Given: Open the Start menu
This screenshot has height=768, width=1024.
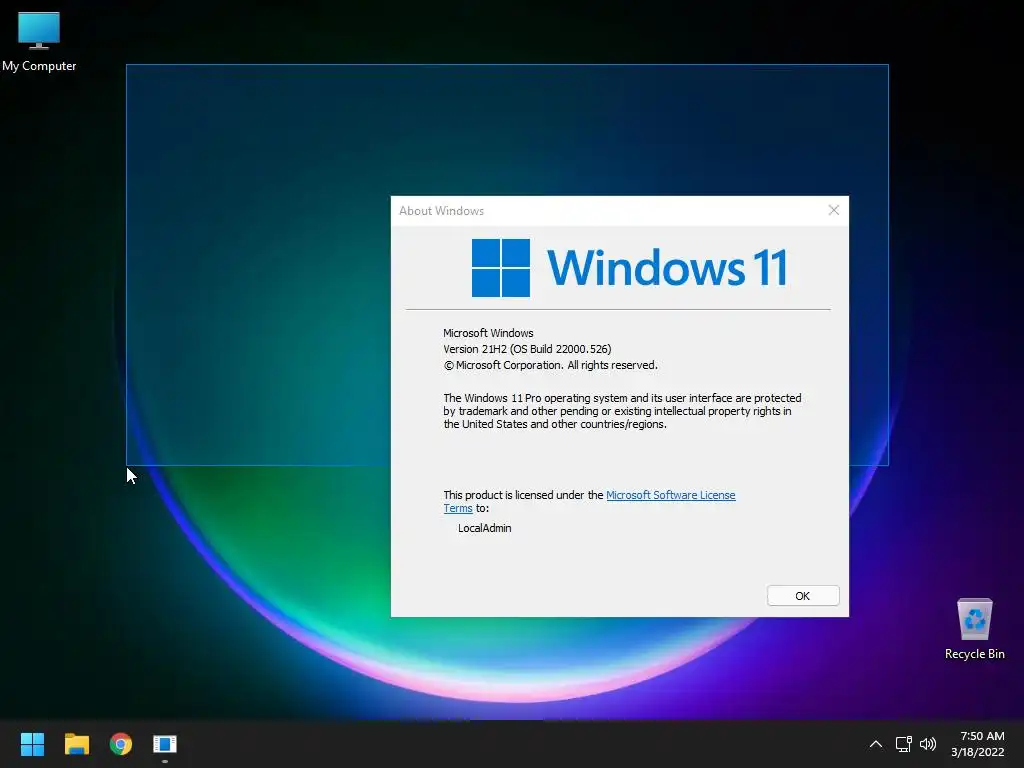Looking at the screenshot, I should (x=32, y=744).
